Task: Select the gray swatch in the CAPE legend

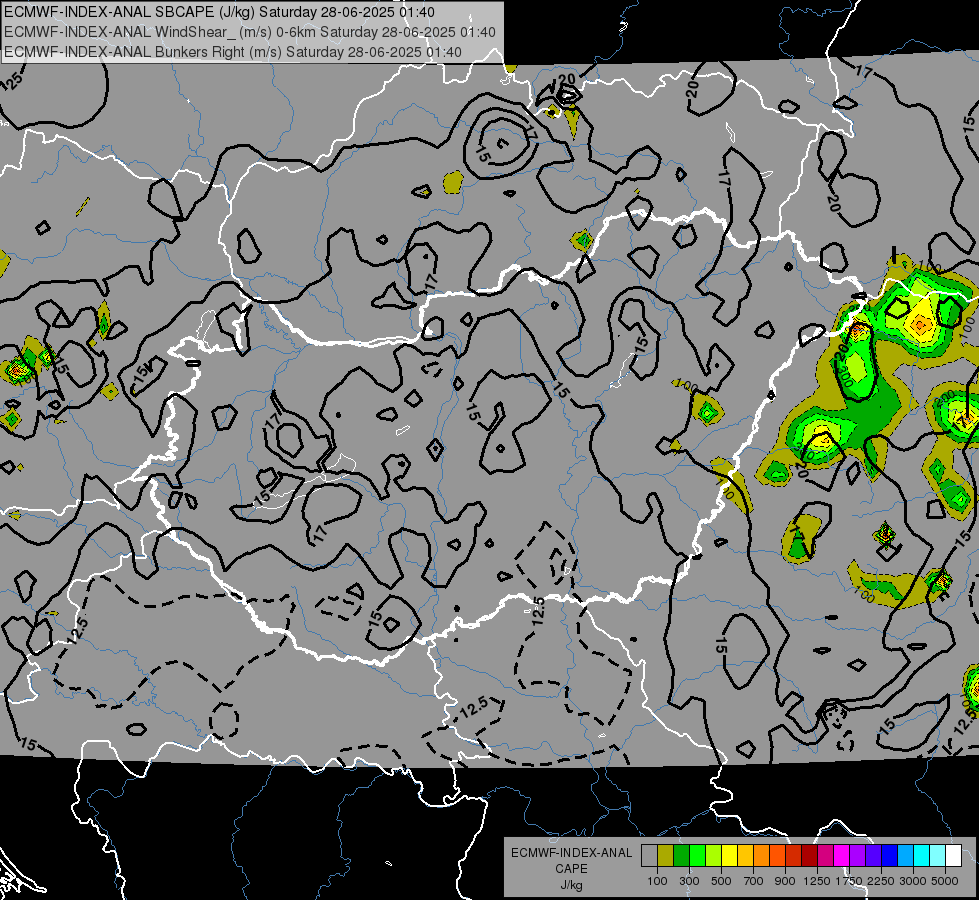Action: pyautogui.click(x=649, y=855)
